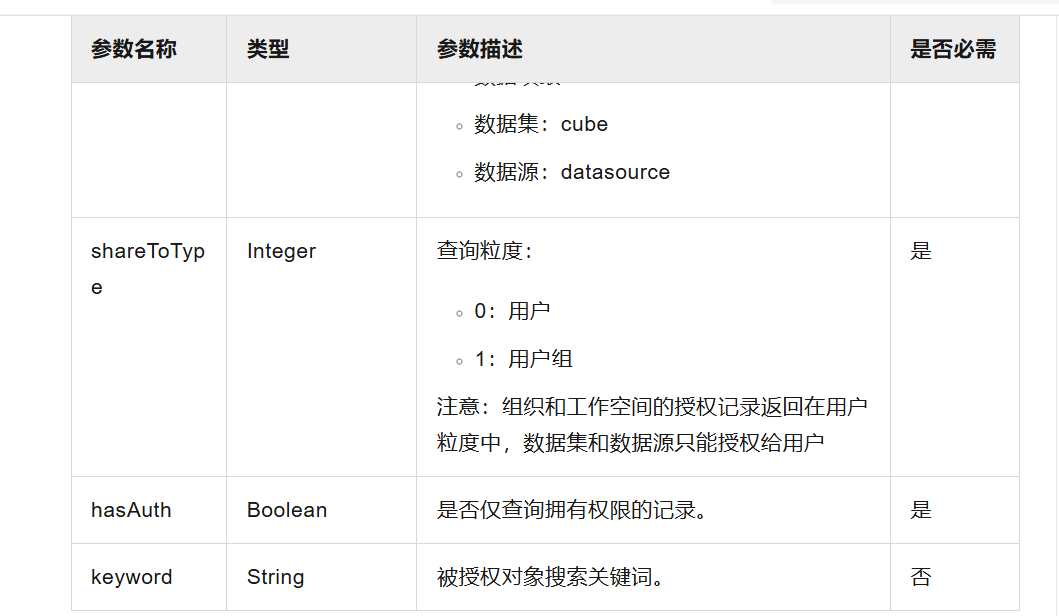Click the 注意 note paragraph text

click(x=651, y=425)
